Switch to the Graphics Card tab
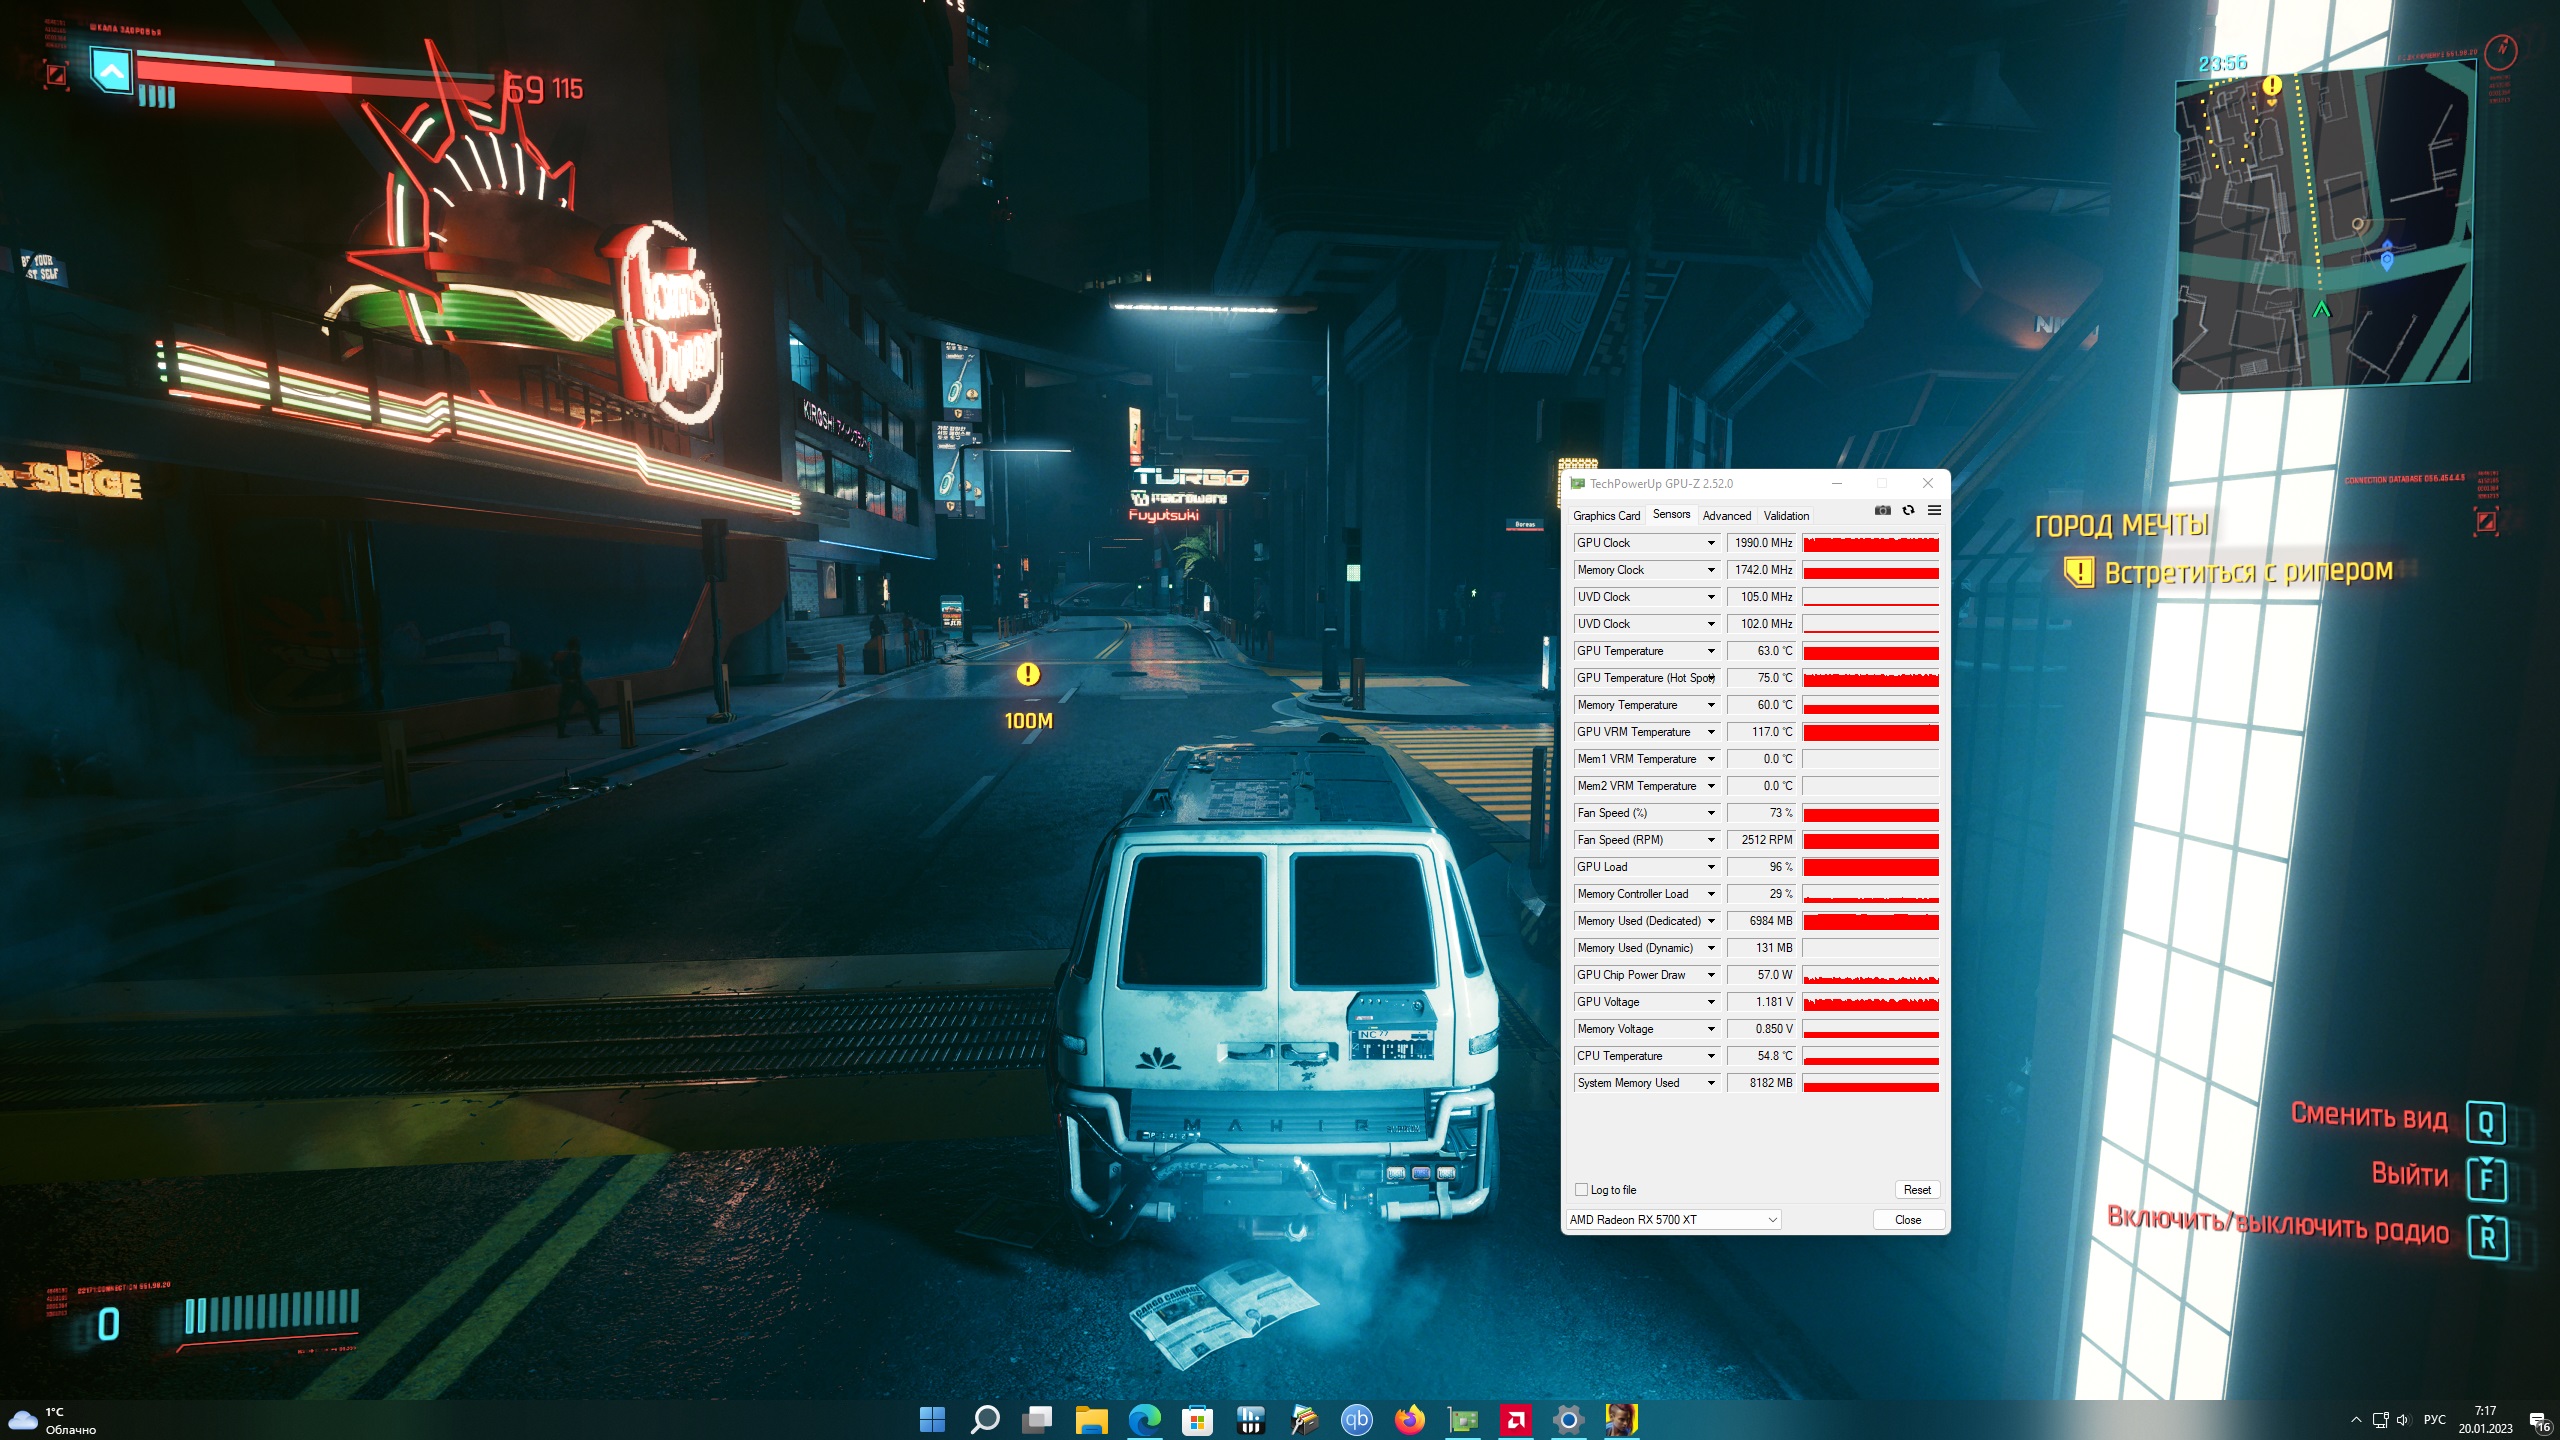The image size is (2560, 1440). 1606,516
